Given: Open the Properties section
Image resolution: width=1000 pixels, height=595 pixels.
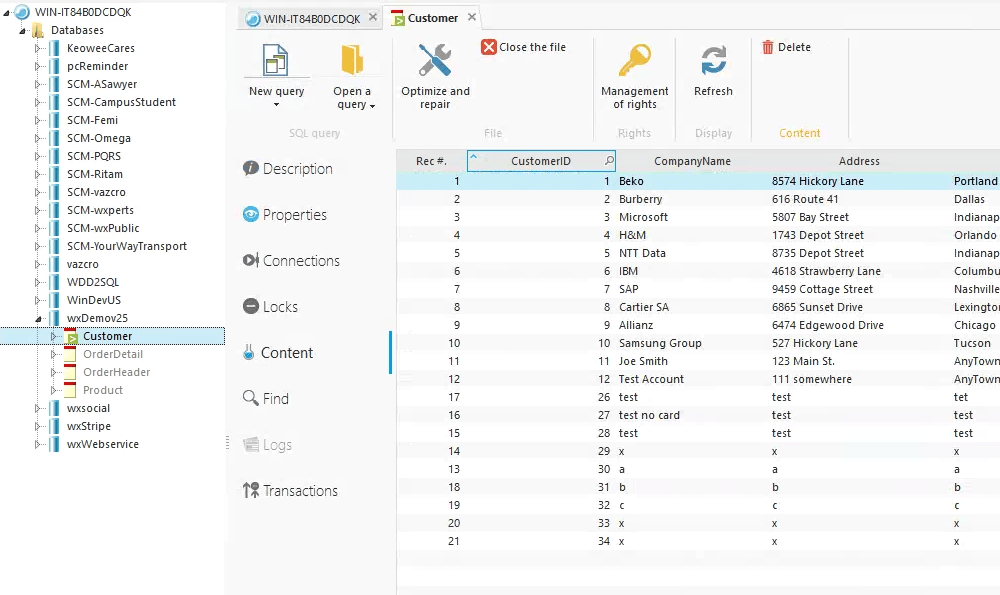Looking at the screenshot, I should 294,215.
